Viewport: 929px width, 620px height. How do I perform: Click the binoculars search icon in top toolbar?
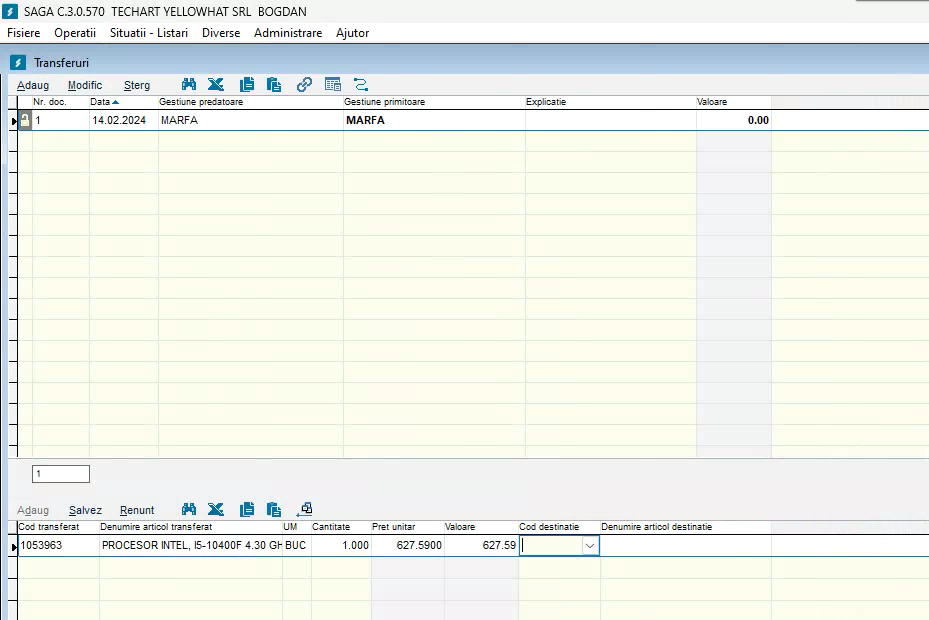188,85
